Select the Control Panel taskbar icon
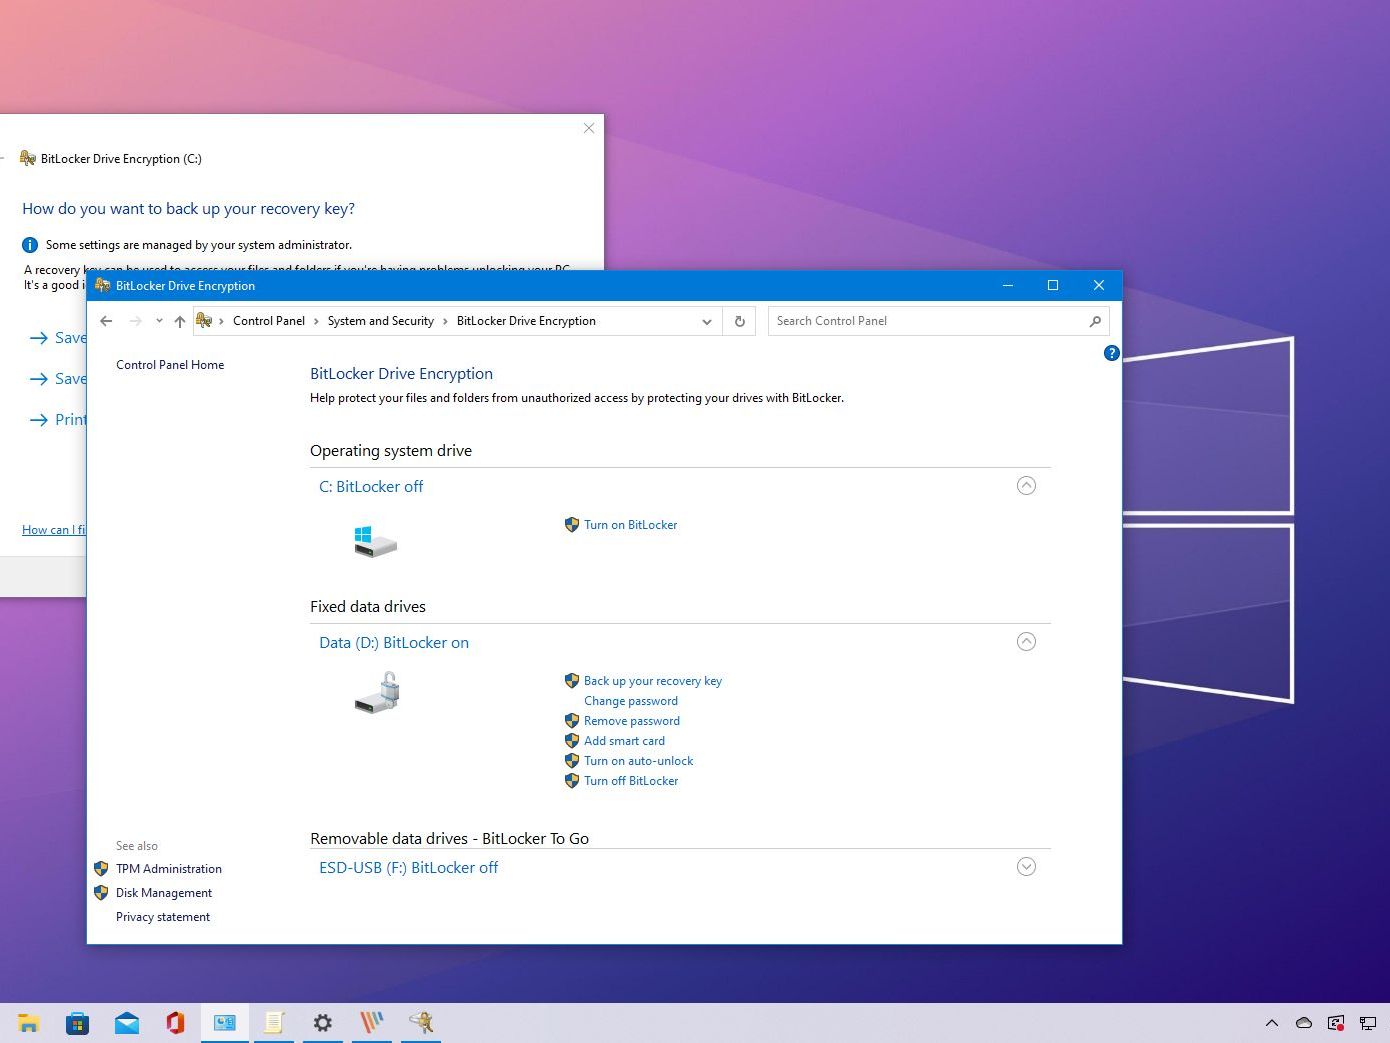This screenshot has width=1390, height=1043. coord(224,1023)
